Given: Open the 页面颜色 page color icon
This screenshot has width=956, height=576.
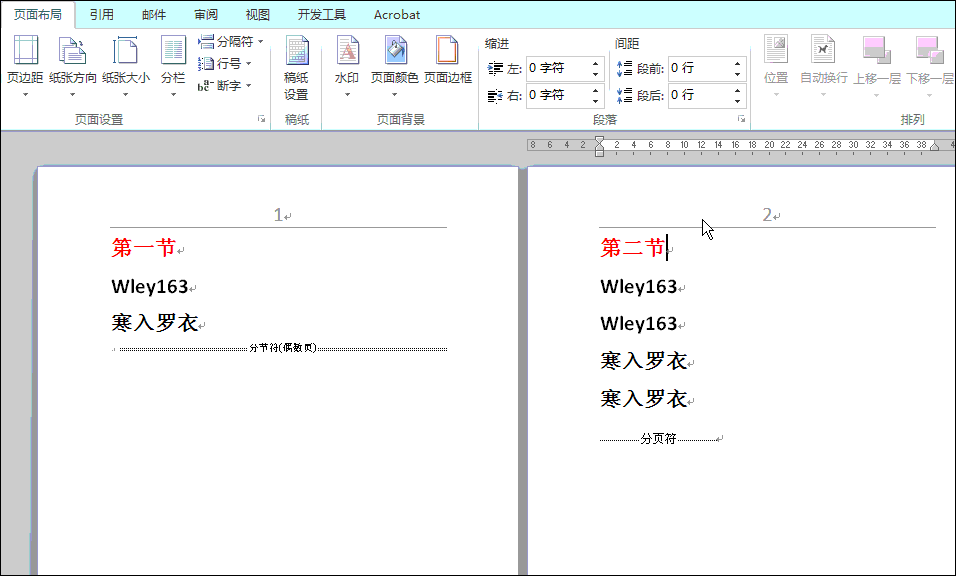Looking at the screenshot, I should point(395,51).
